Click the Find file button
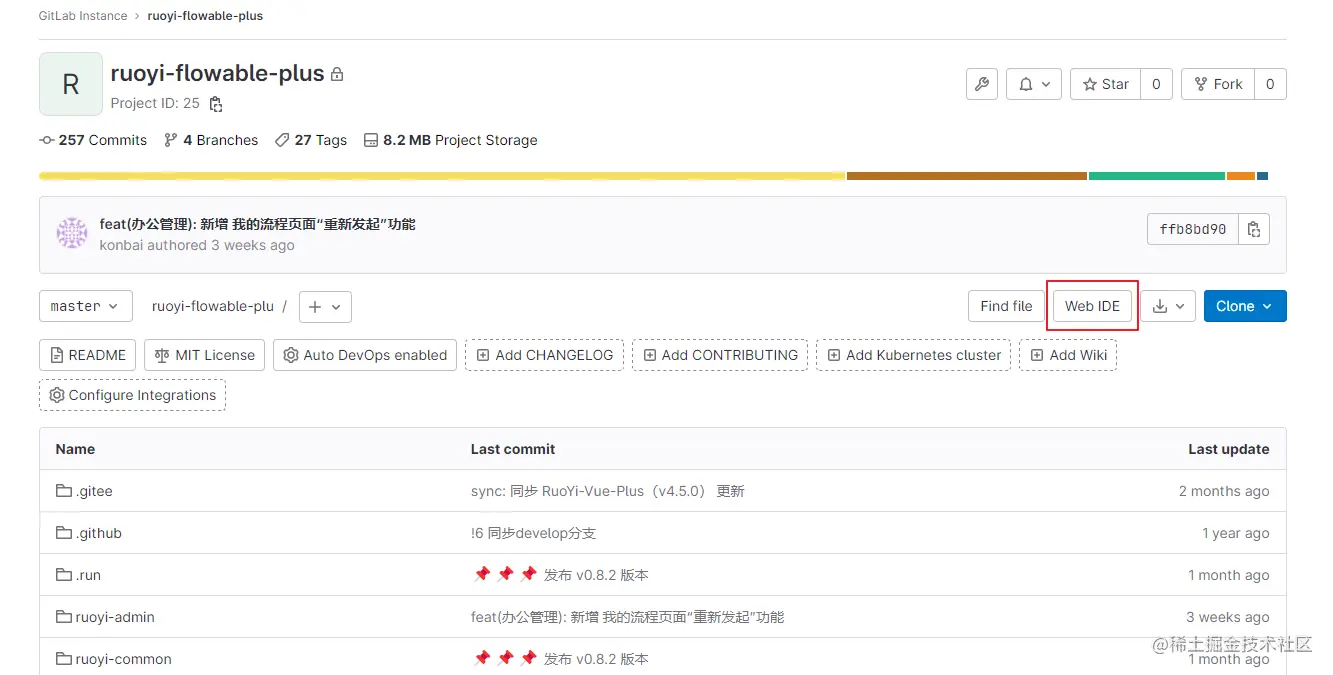1333x675 pixels. point(1006,306)
